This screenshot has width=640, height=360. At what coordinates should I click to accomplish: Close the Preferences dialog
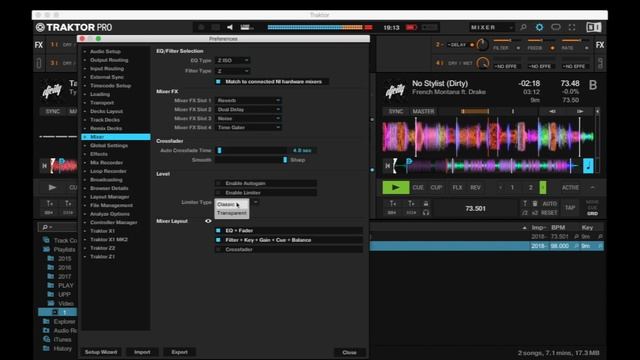coord(349,352)
